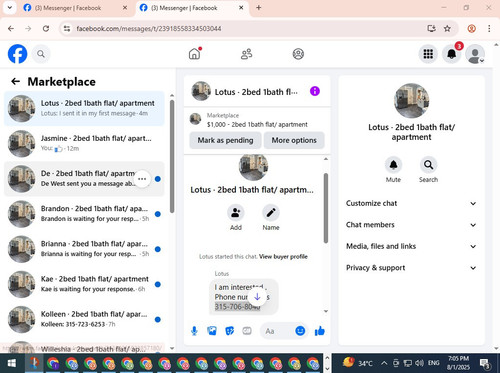
Task: Open the Jasmine conversation
Action: (x=84, y=143)
